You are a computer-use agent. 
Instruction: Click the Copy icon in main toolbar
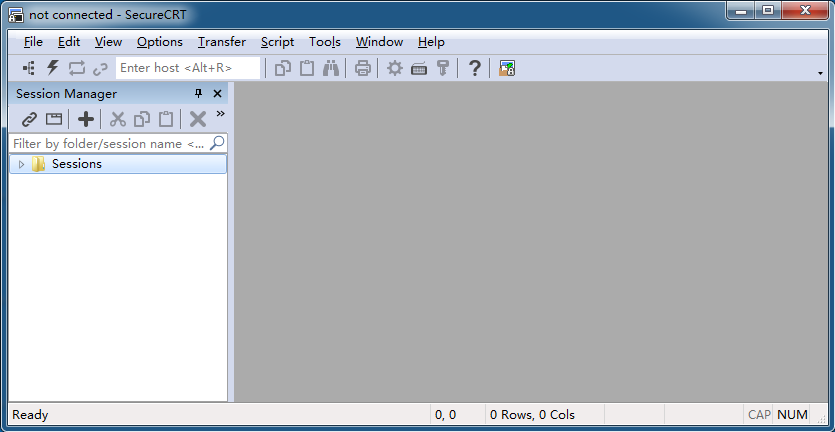283,68
